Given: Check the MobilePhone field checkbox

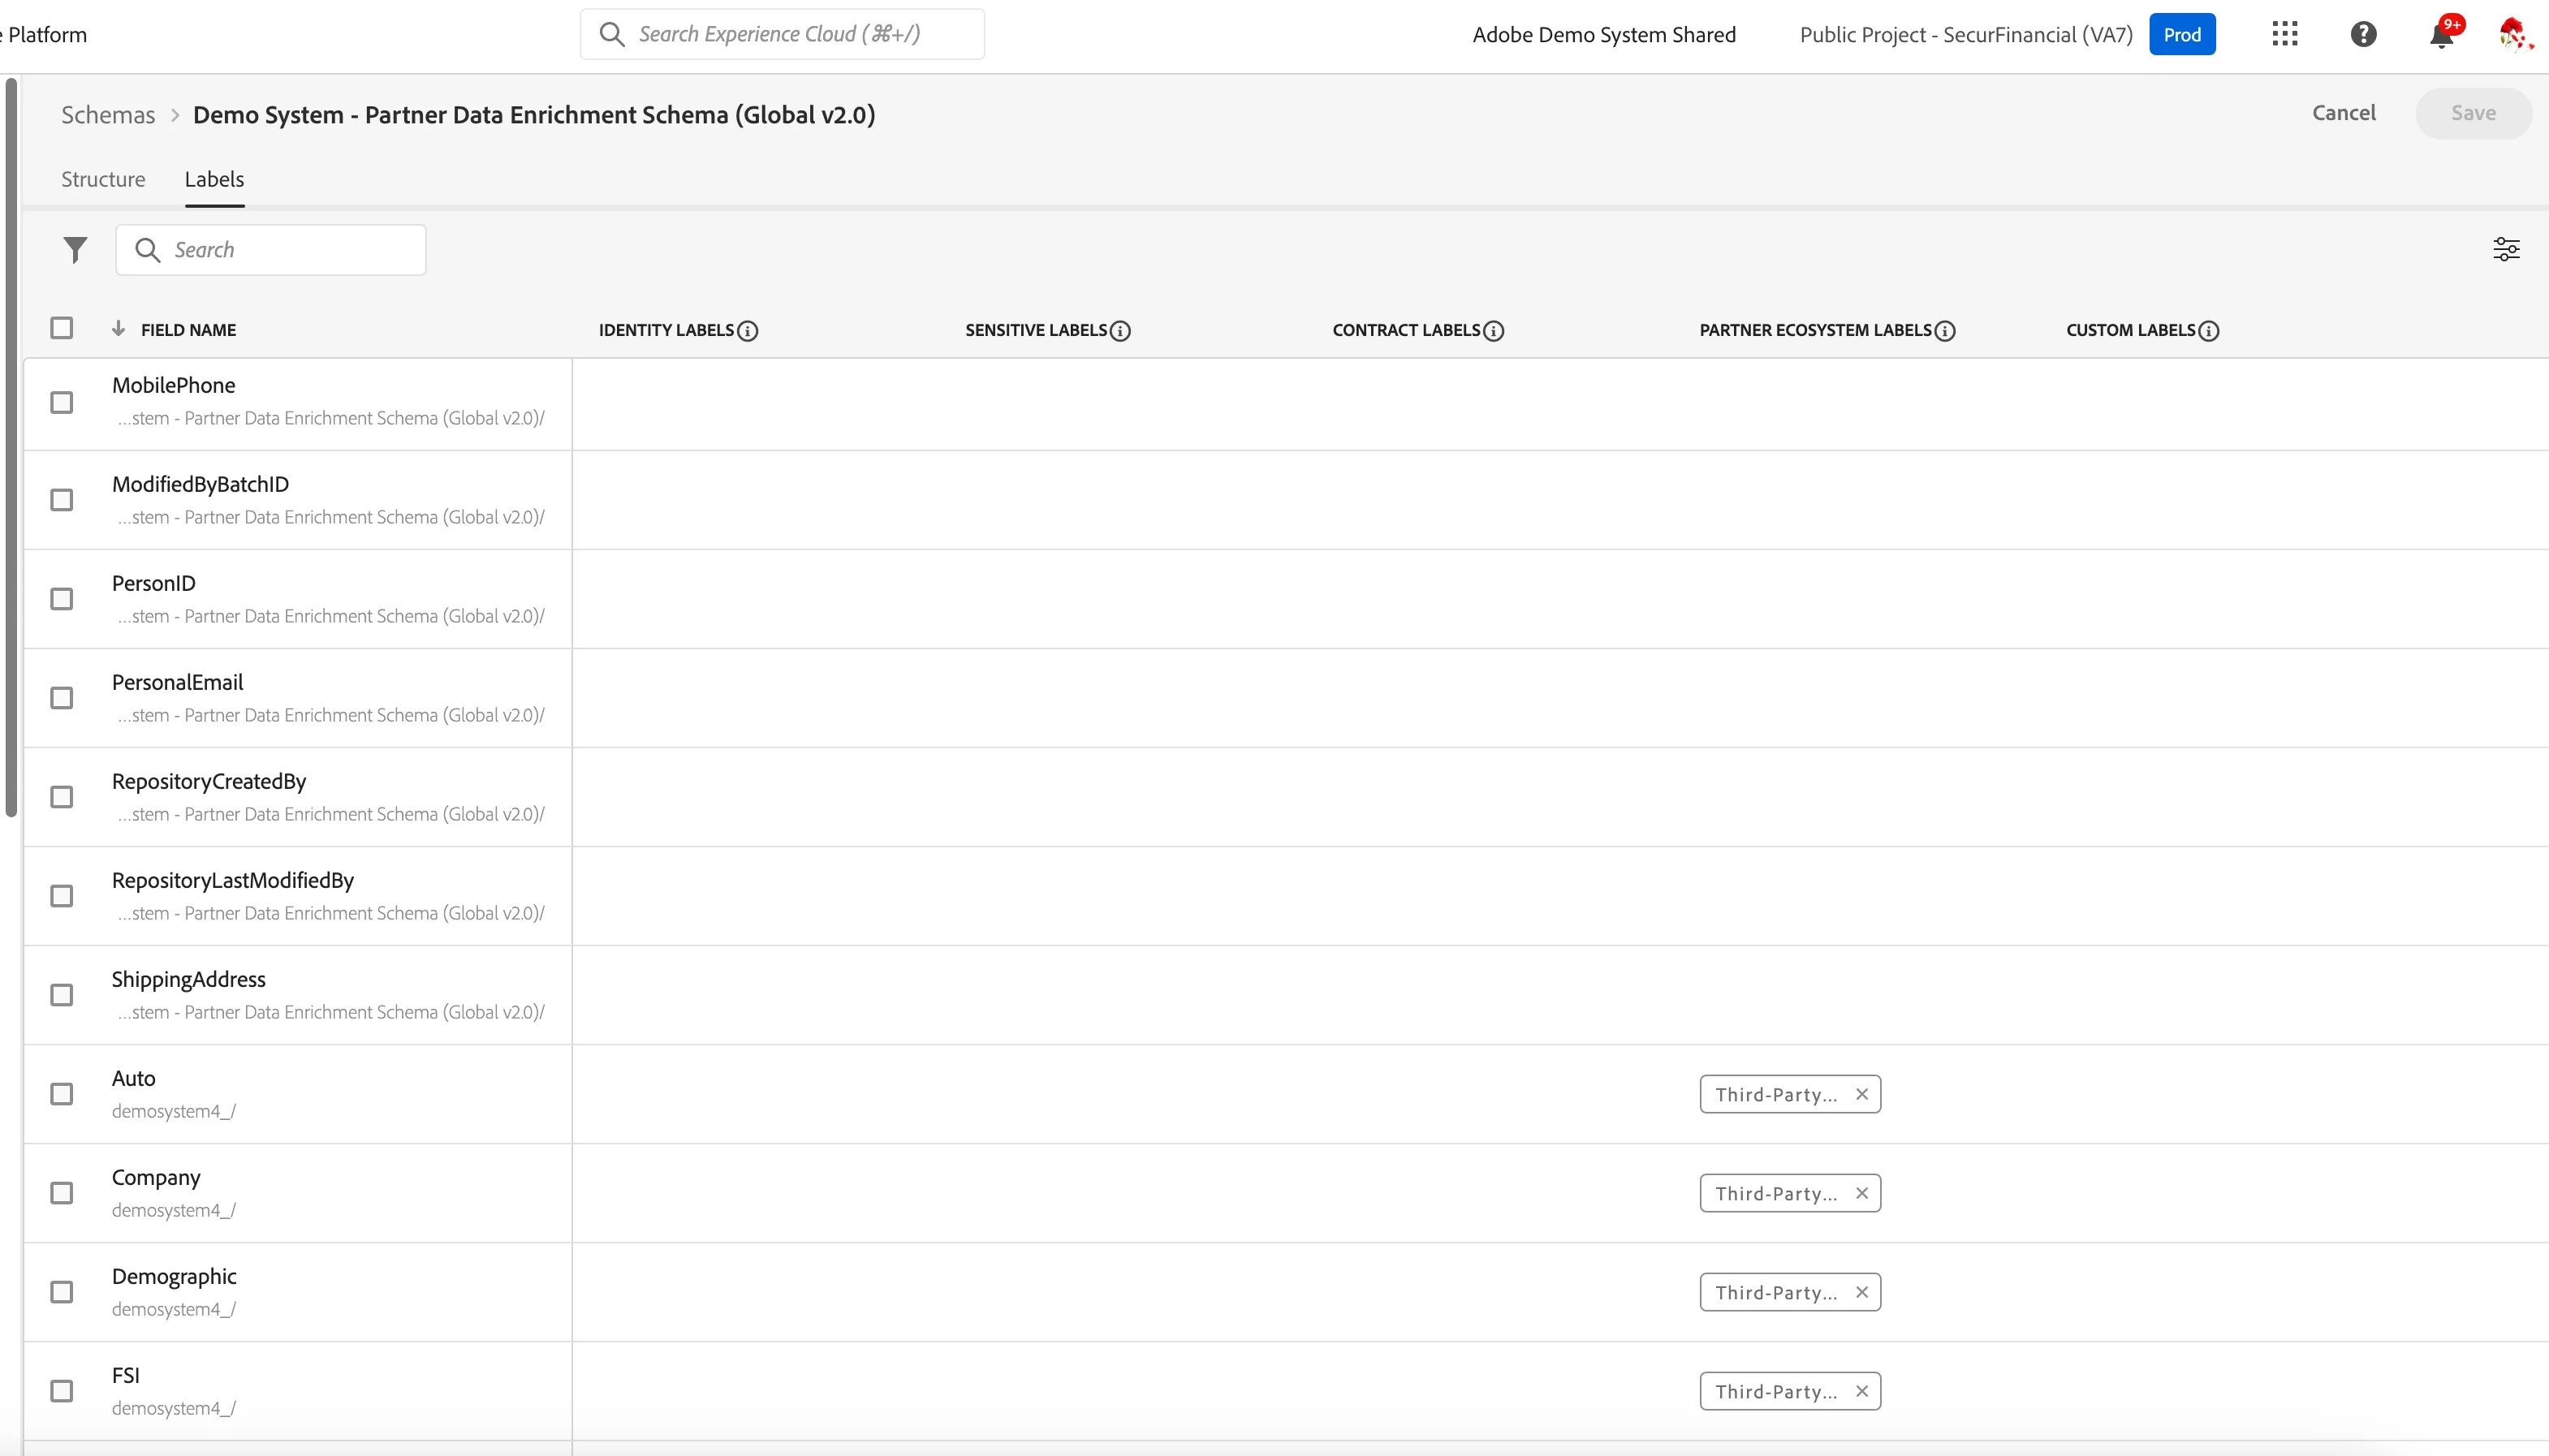Looking at the screenshot, I should click(62, 402).
